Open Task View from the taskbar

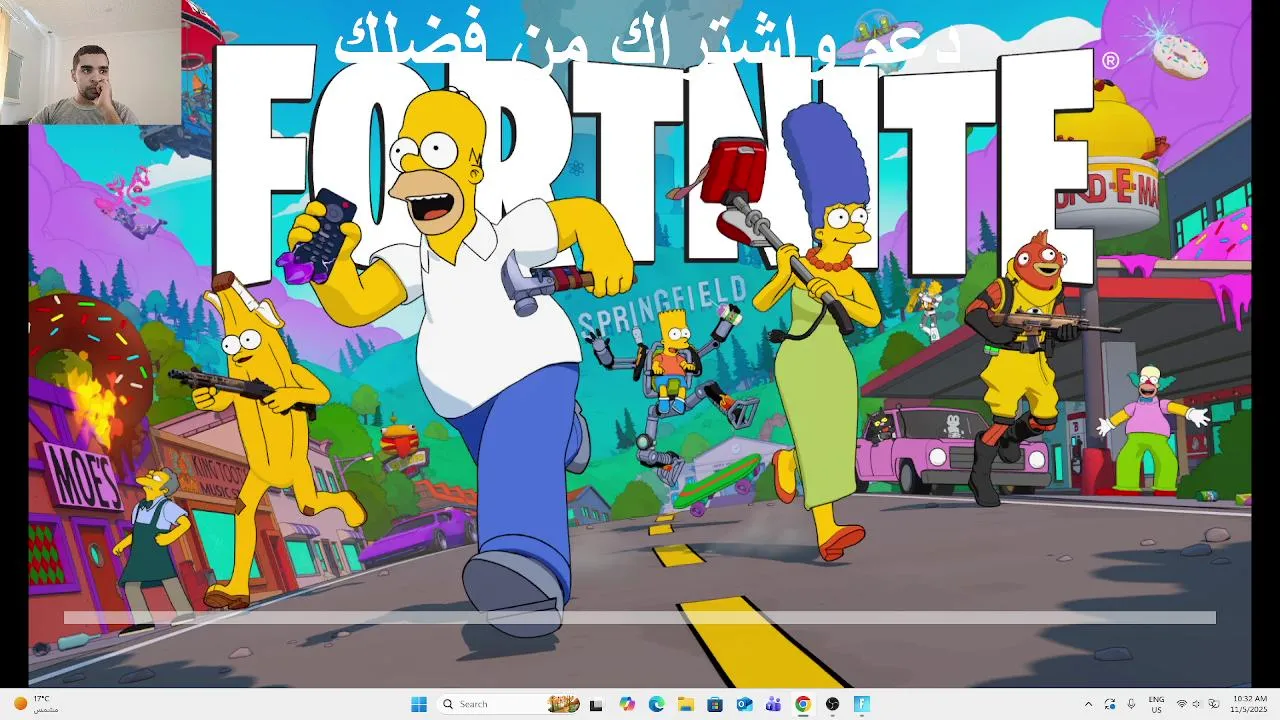click(597, 704)
